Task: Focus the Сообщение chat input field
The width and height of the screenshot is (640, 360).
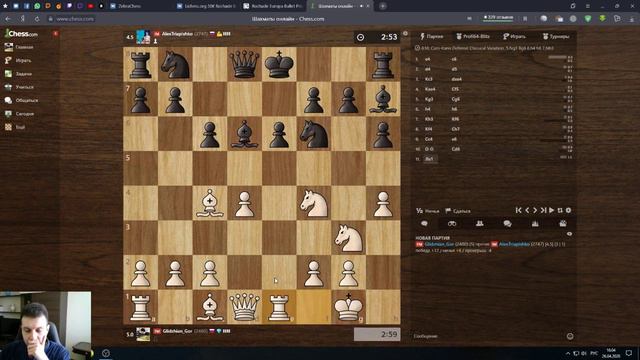Action: [488, 336]
